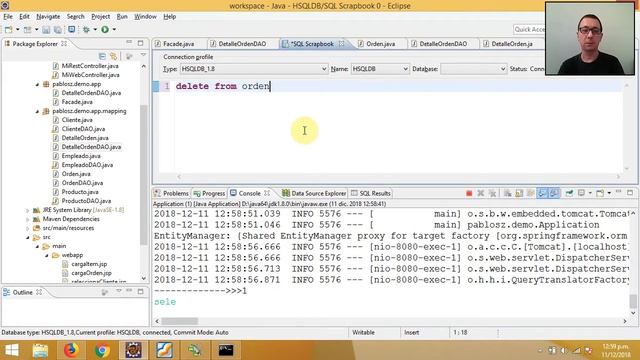This screenshot has height=360, width=640.
Task: Click the Save toolbar icon
Action: [x=46, y=29]
